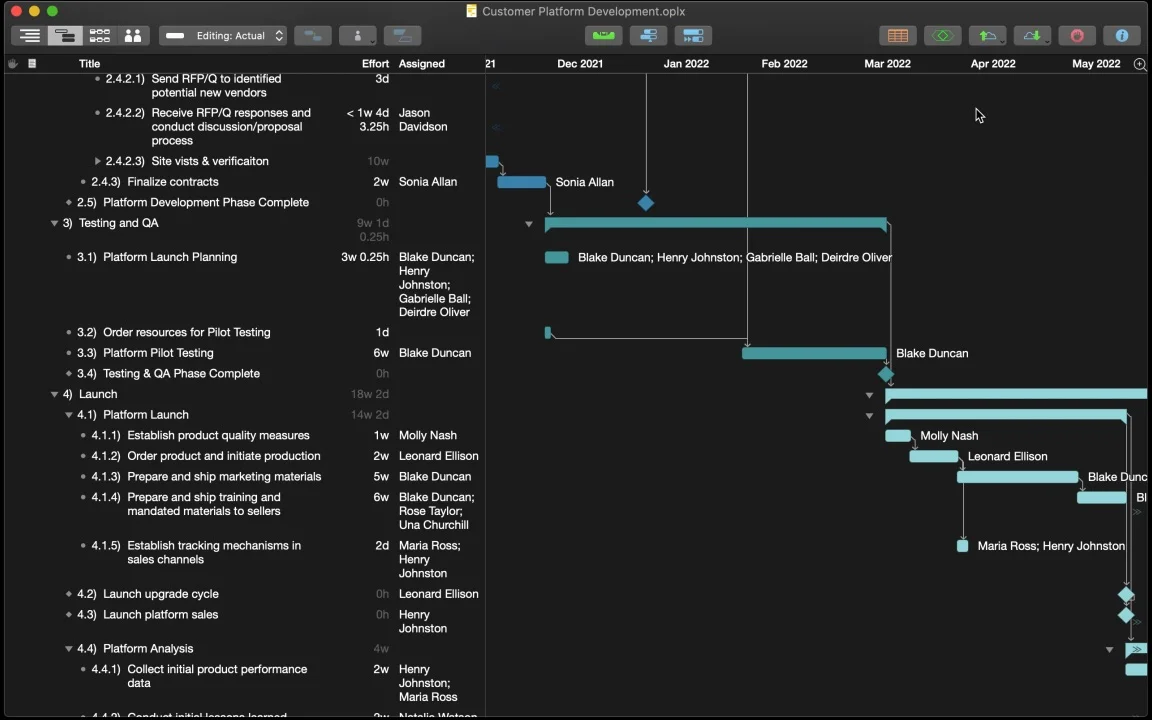1152x720 pixels.
Task: Collapse the Testing and QA group
Action: click(x=54, y=223)
